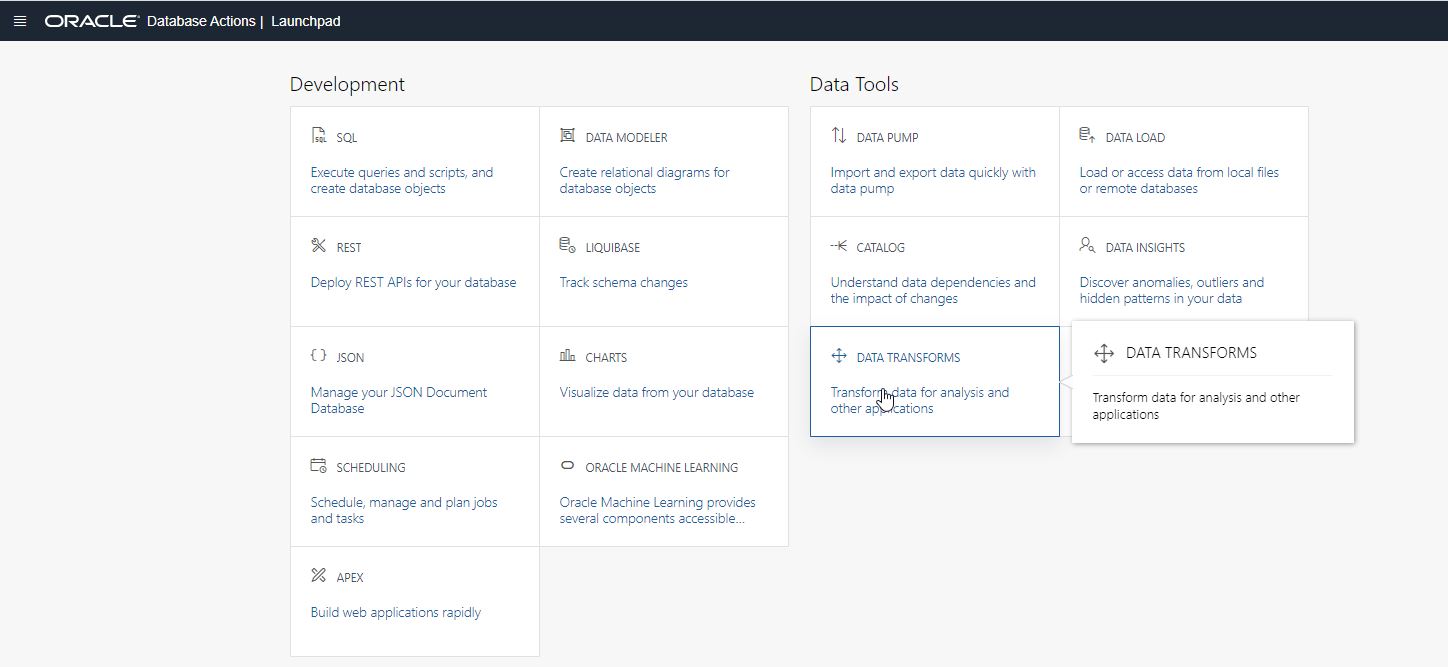This screenshot has height=667, width=1448.
Task: Click the Liquibase database icon
Action: point(567,246)
